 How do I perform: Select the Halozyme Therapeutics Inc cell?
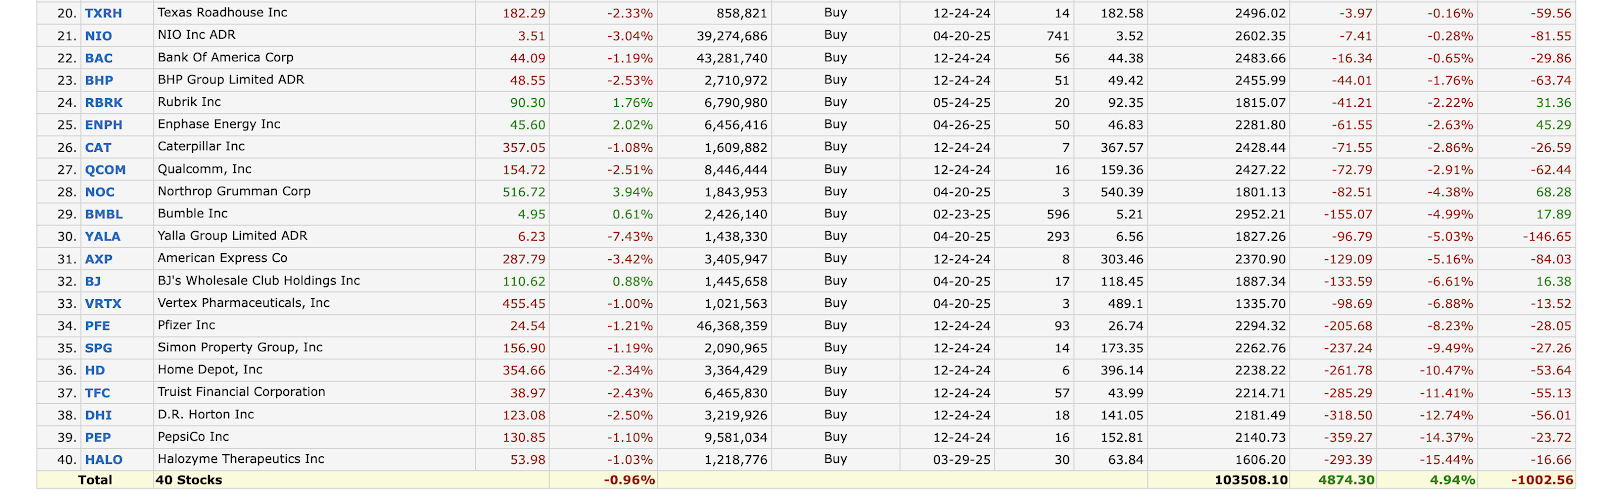pyautogui.click(x=314, y=460)
